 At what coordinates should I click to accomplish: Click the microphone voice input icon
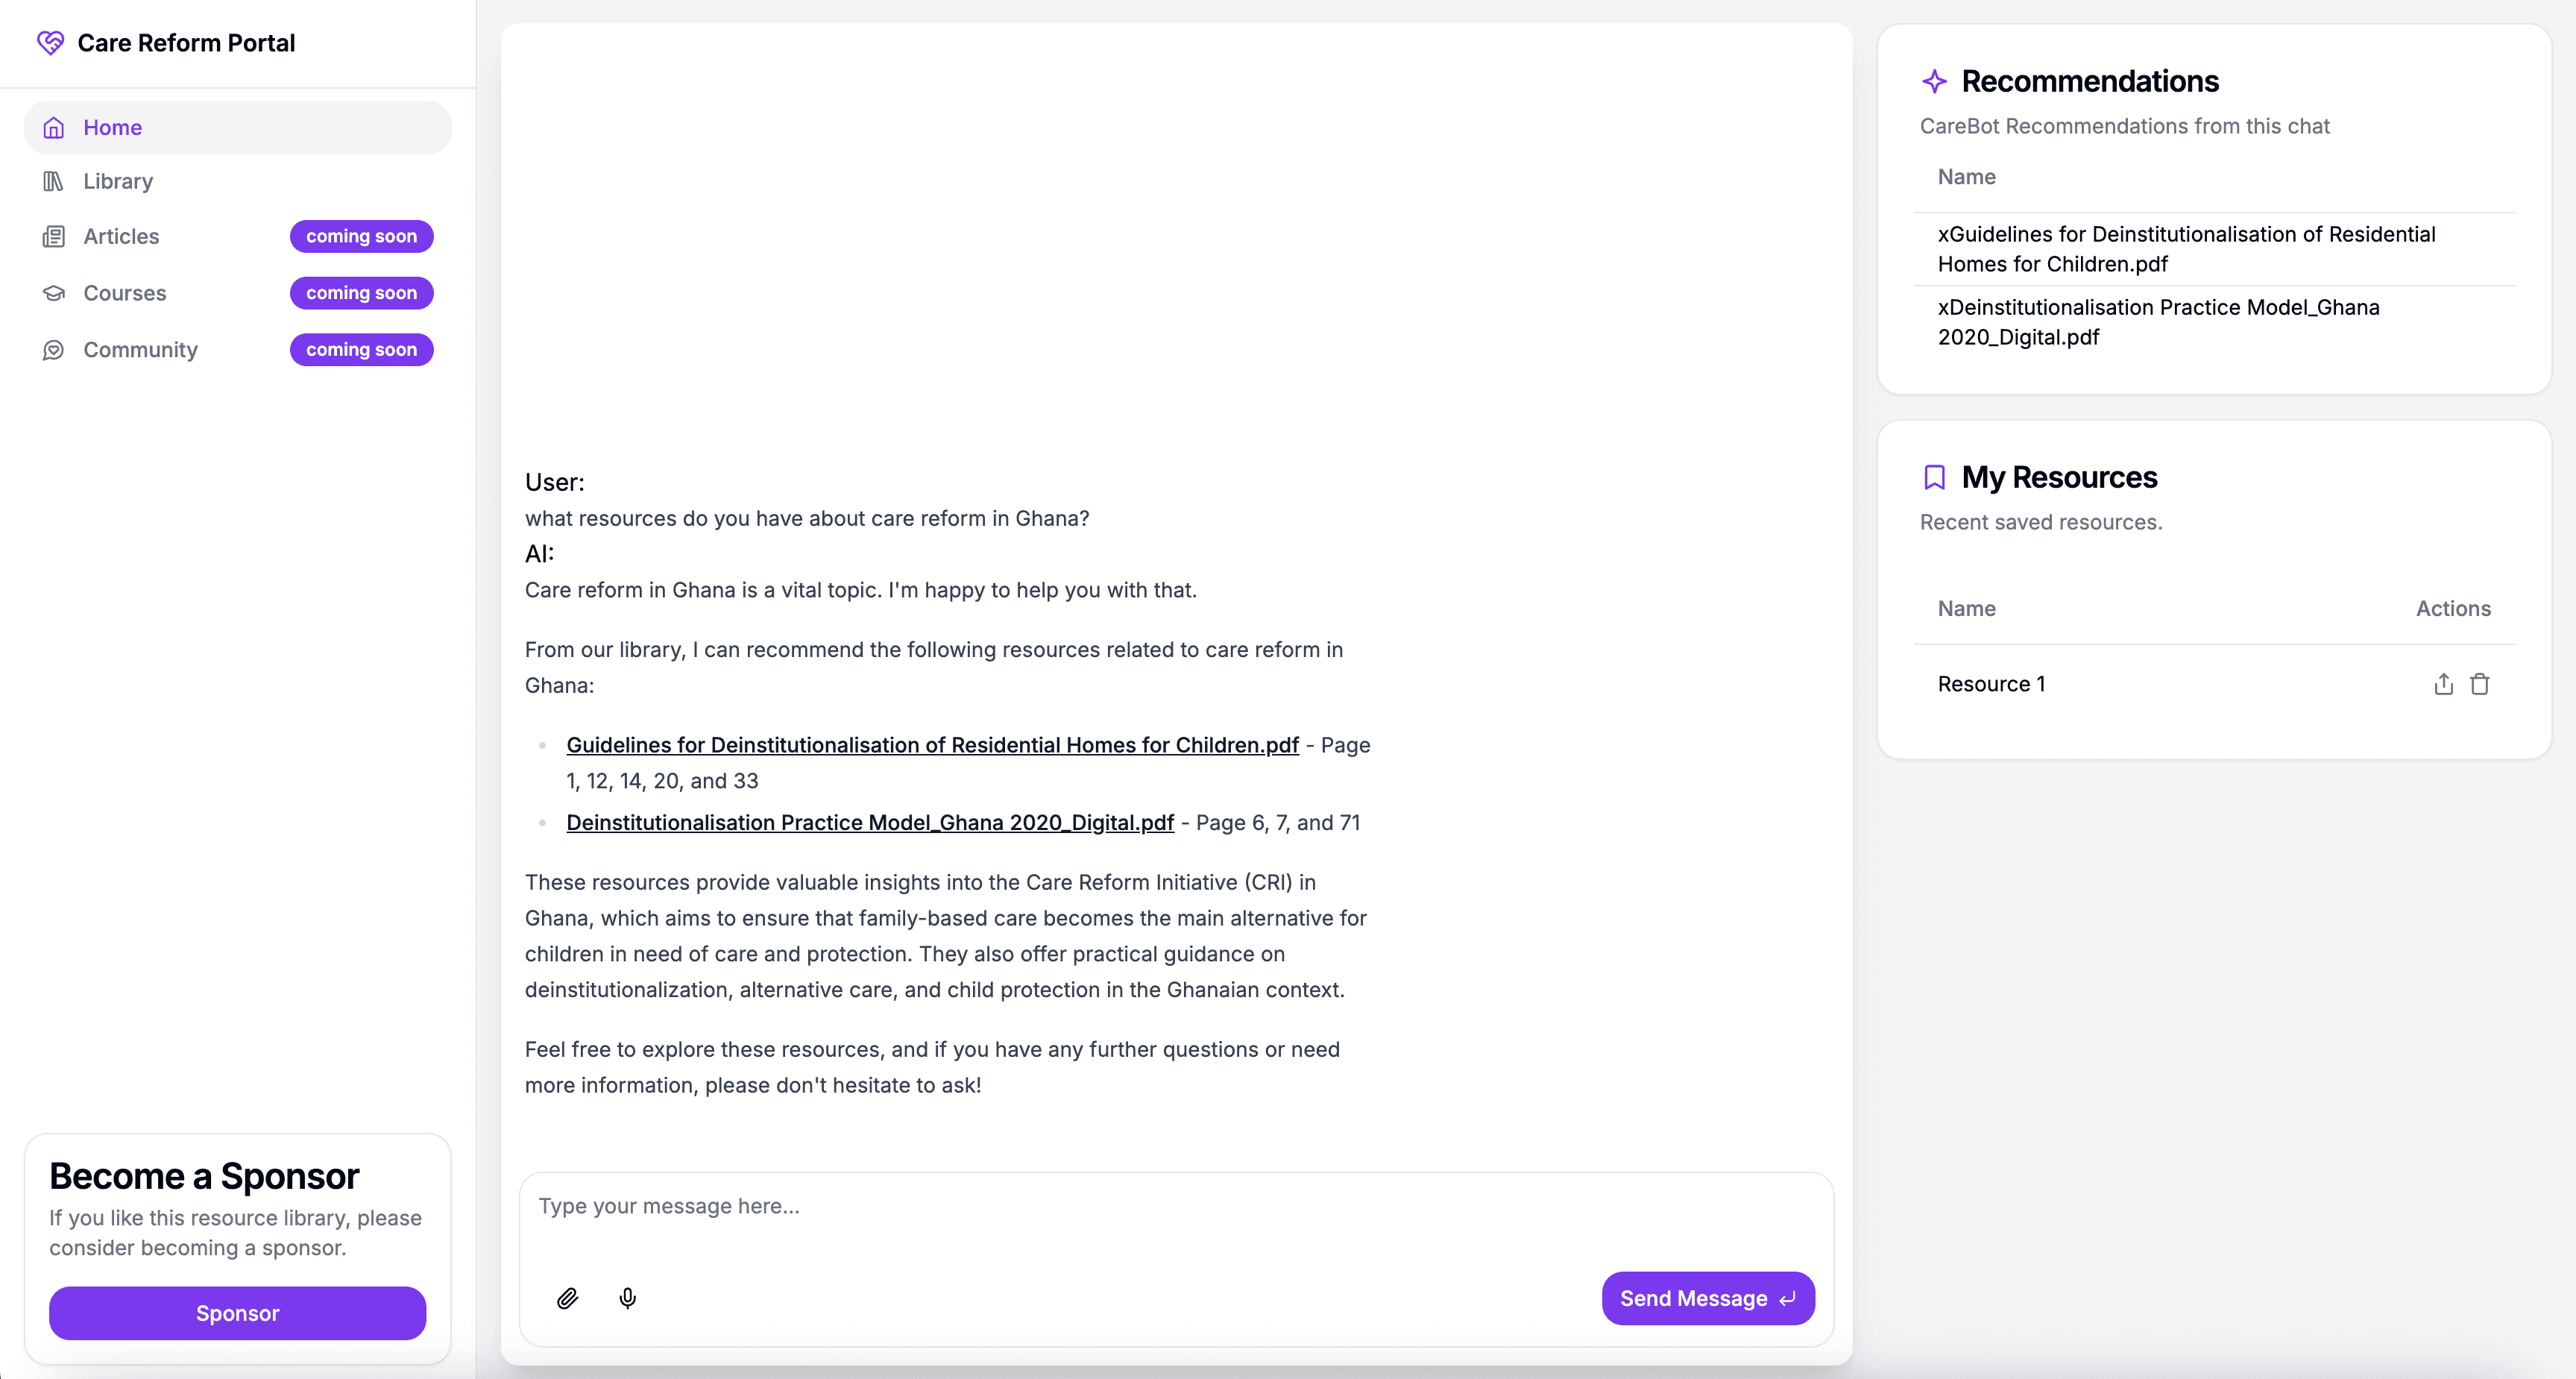pyautogui.click(x=627, y=1298)
